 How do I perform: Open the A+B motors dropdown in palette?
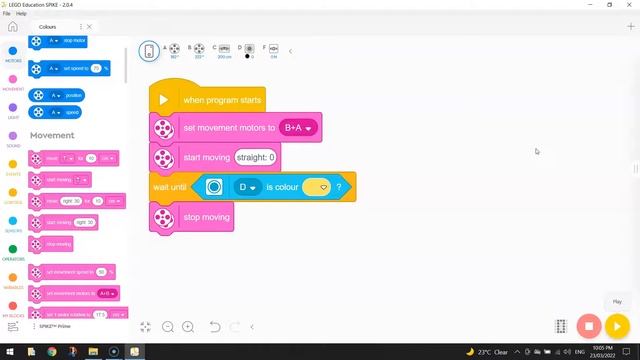[107, 293]
